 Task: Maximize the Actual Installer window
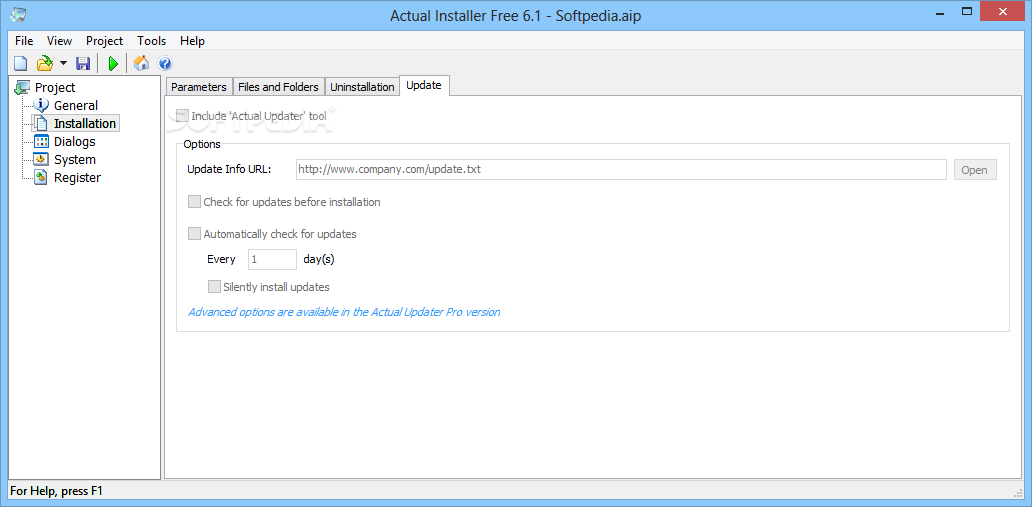coord(967,11)
